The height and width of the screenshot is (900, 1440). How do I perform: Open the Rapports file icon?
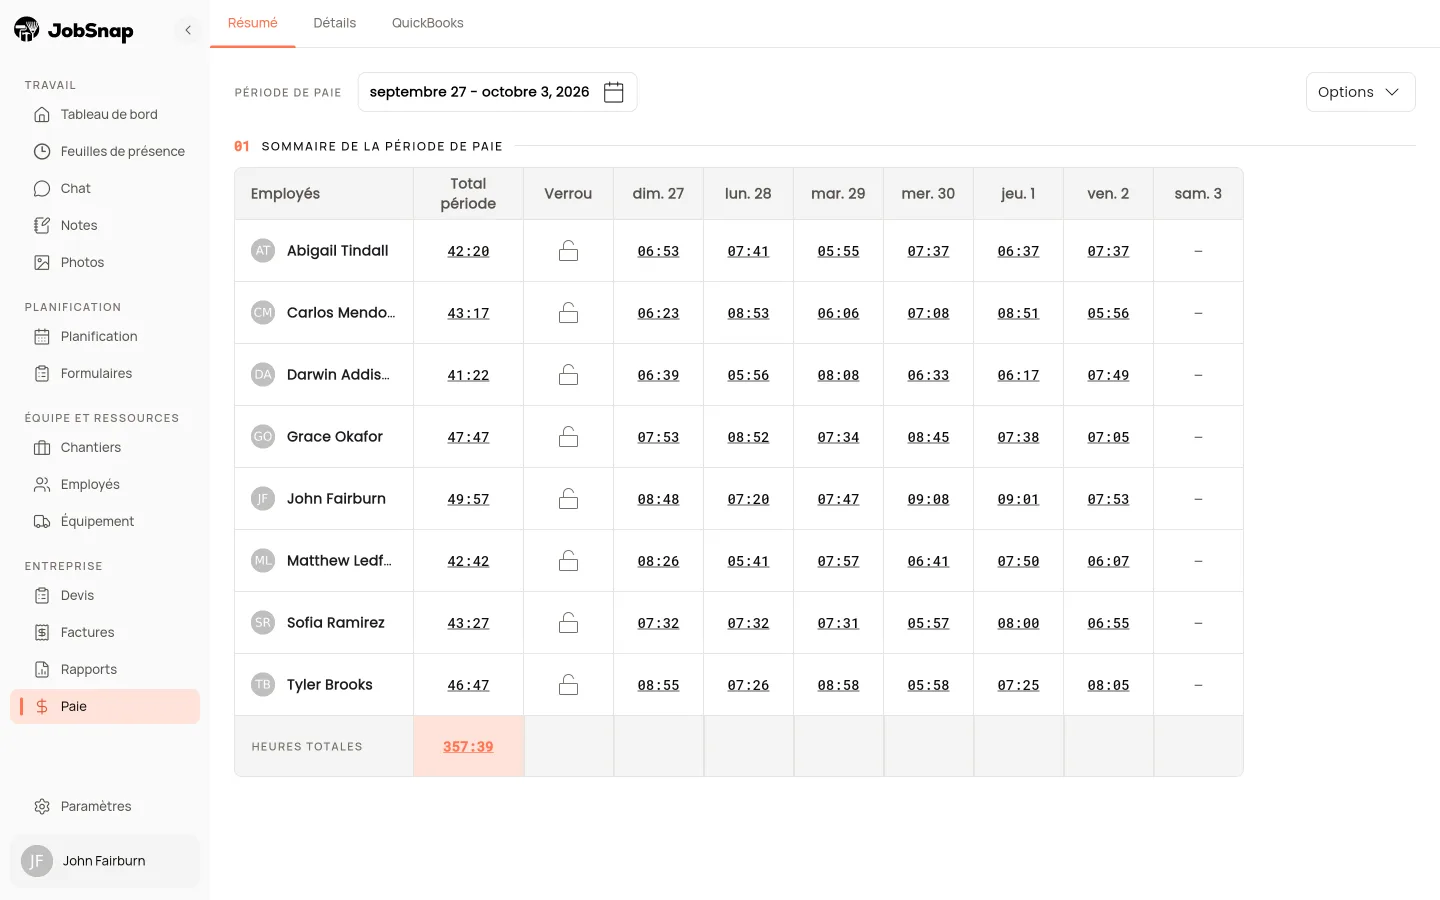pyautogui.click(x=42, y=669)
